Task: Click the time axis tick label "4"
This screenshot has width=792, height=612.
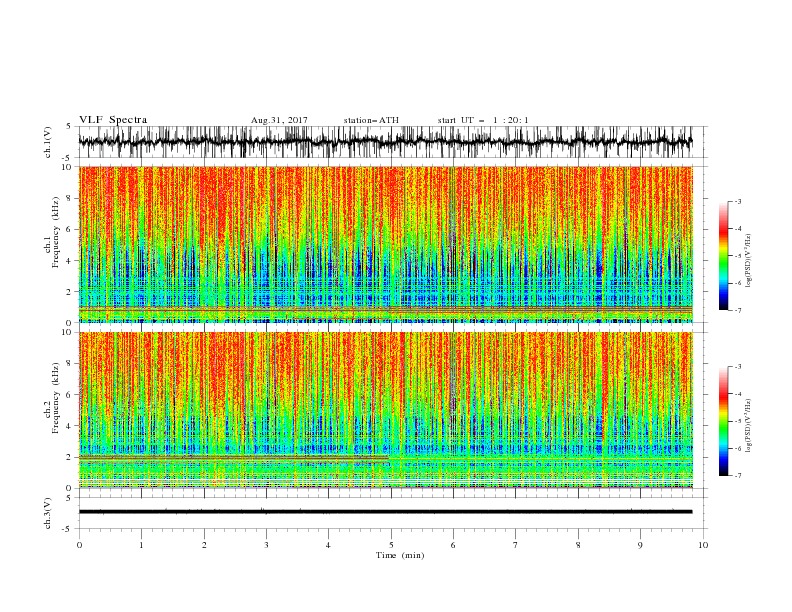Action: pos(328,545)
